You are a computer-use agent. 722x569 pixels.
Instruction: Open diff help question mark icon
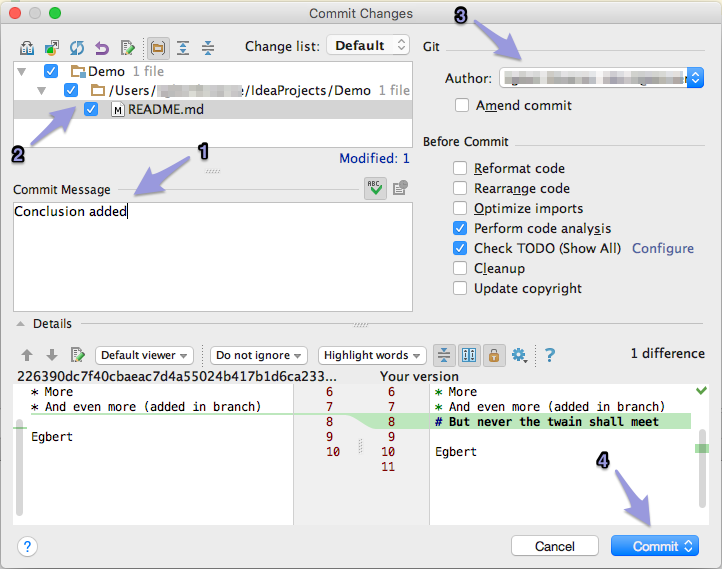(x=549, y=355)
